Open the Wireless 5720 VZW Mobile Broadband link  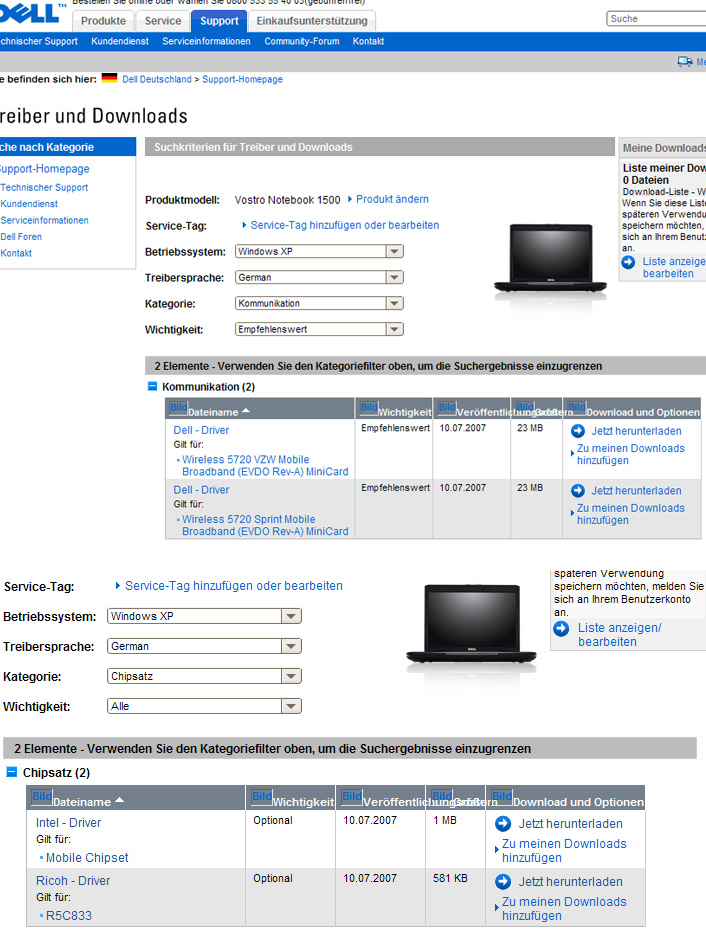point(265,466)
